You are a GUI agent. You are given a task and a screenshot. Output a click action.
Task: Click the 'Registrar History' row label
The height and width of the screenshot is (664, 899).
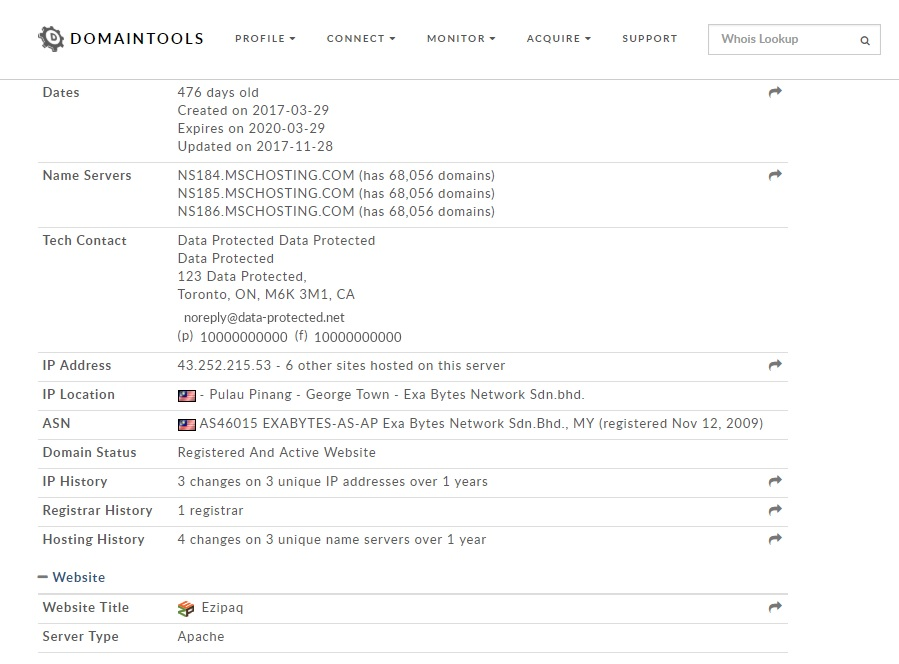(x=97, y=510)
